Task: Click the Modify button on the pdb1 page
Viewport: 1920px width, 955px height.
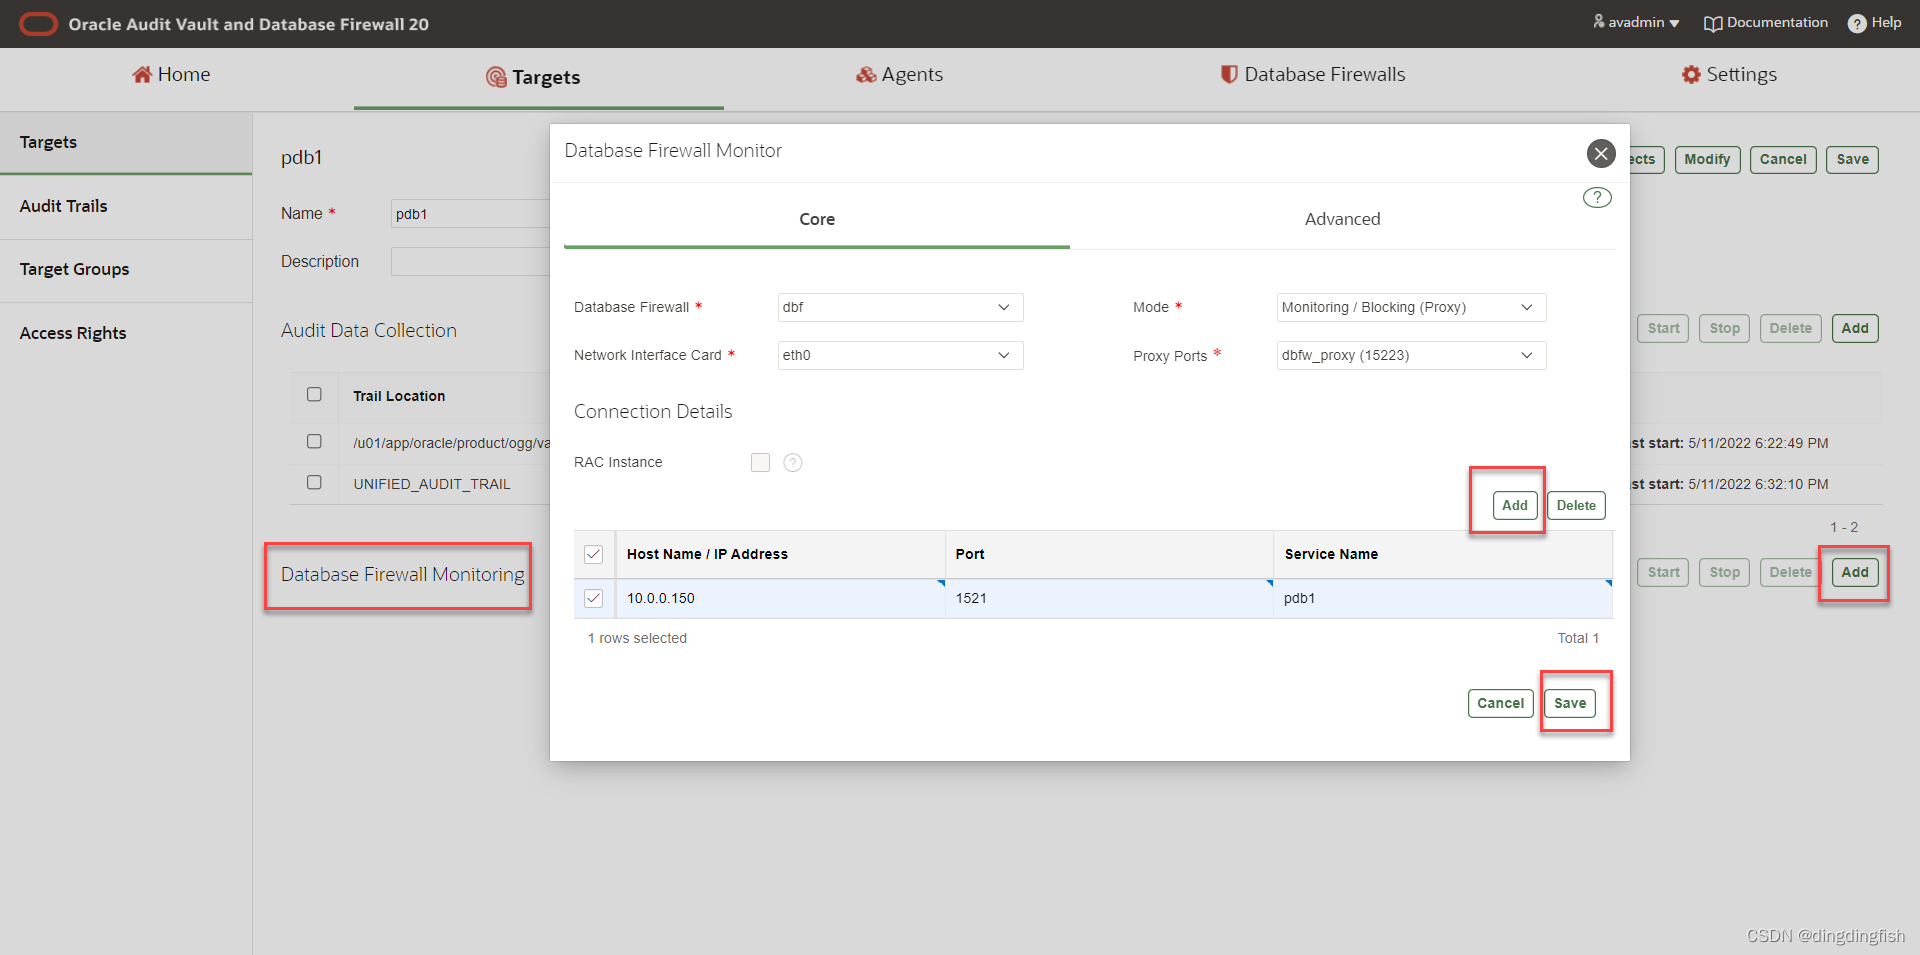Action: [x=1707, y=159]
